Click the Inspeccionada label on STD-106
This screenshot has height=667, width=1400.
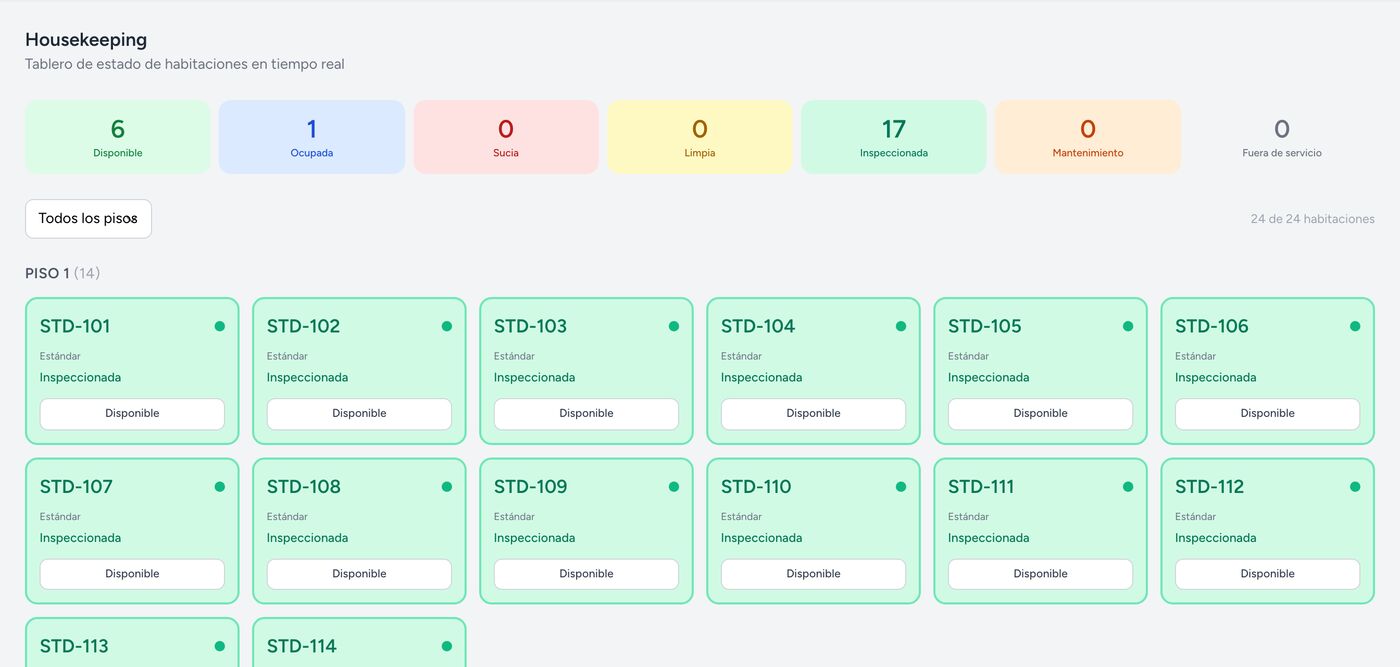[1215, 378]
